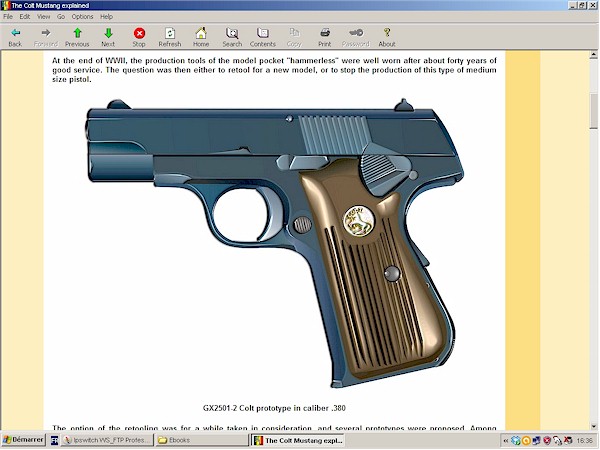Click the blue globe tray icon
This screenshot has width=600, height=450.
tap(516, 440)
